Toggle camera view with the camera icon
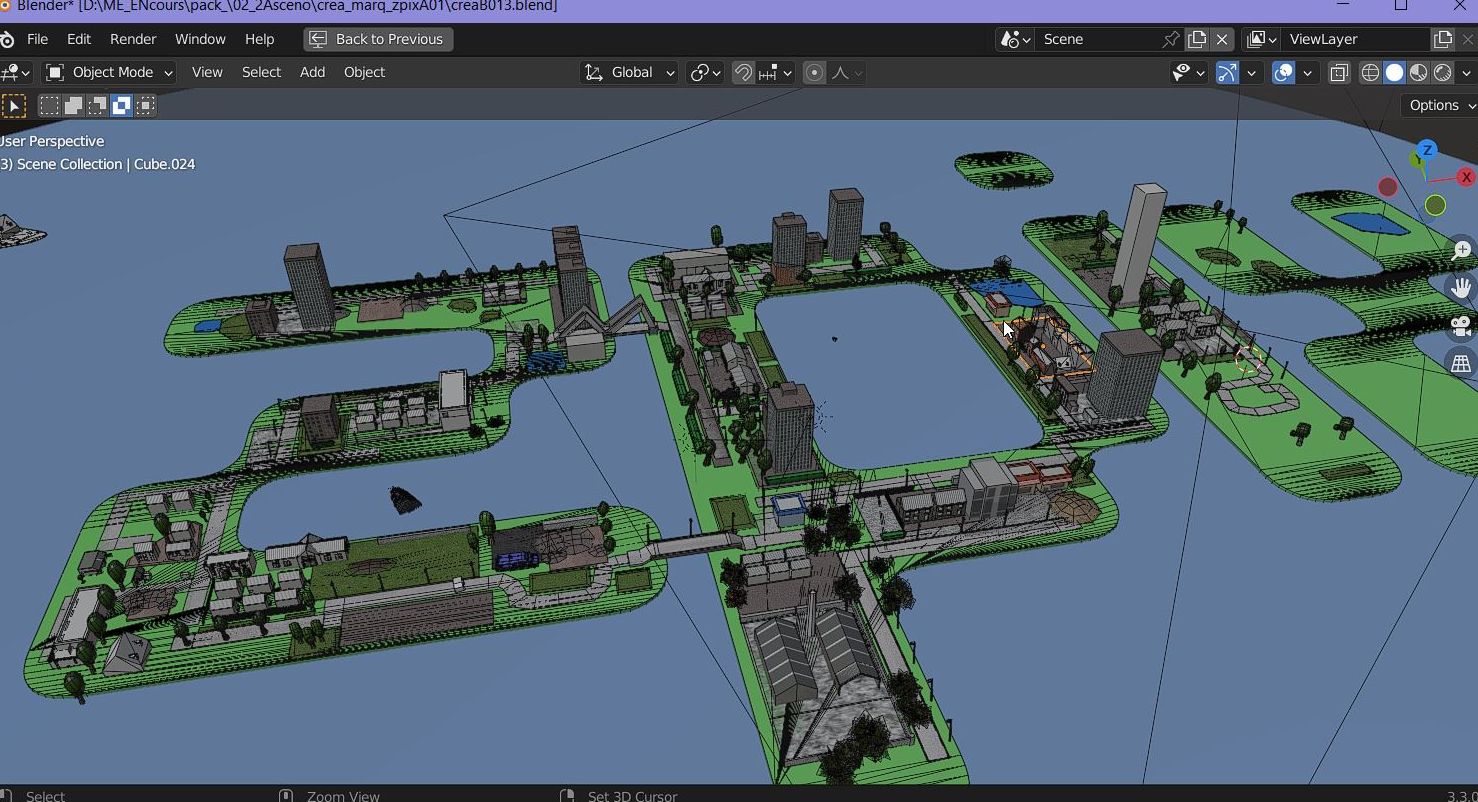This screenshot has width=1478, height=802. tap(1461, 326)
